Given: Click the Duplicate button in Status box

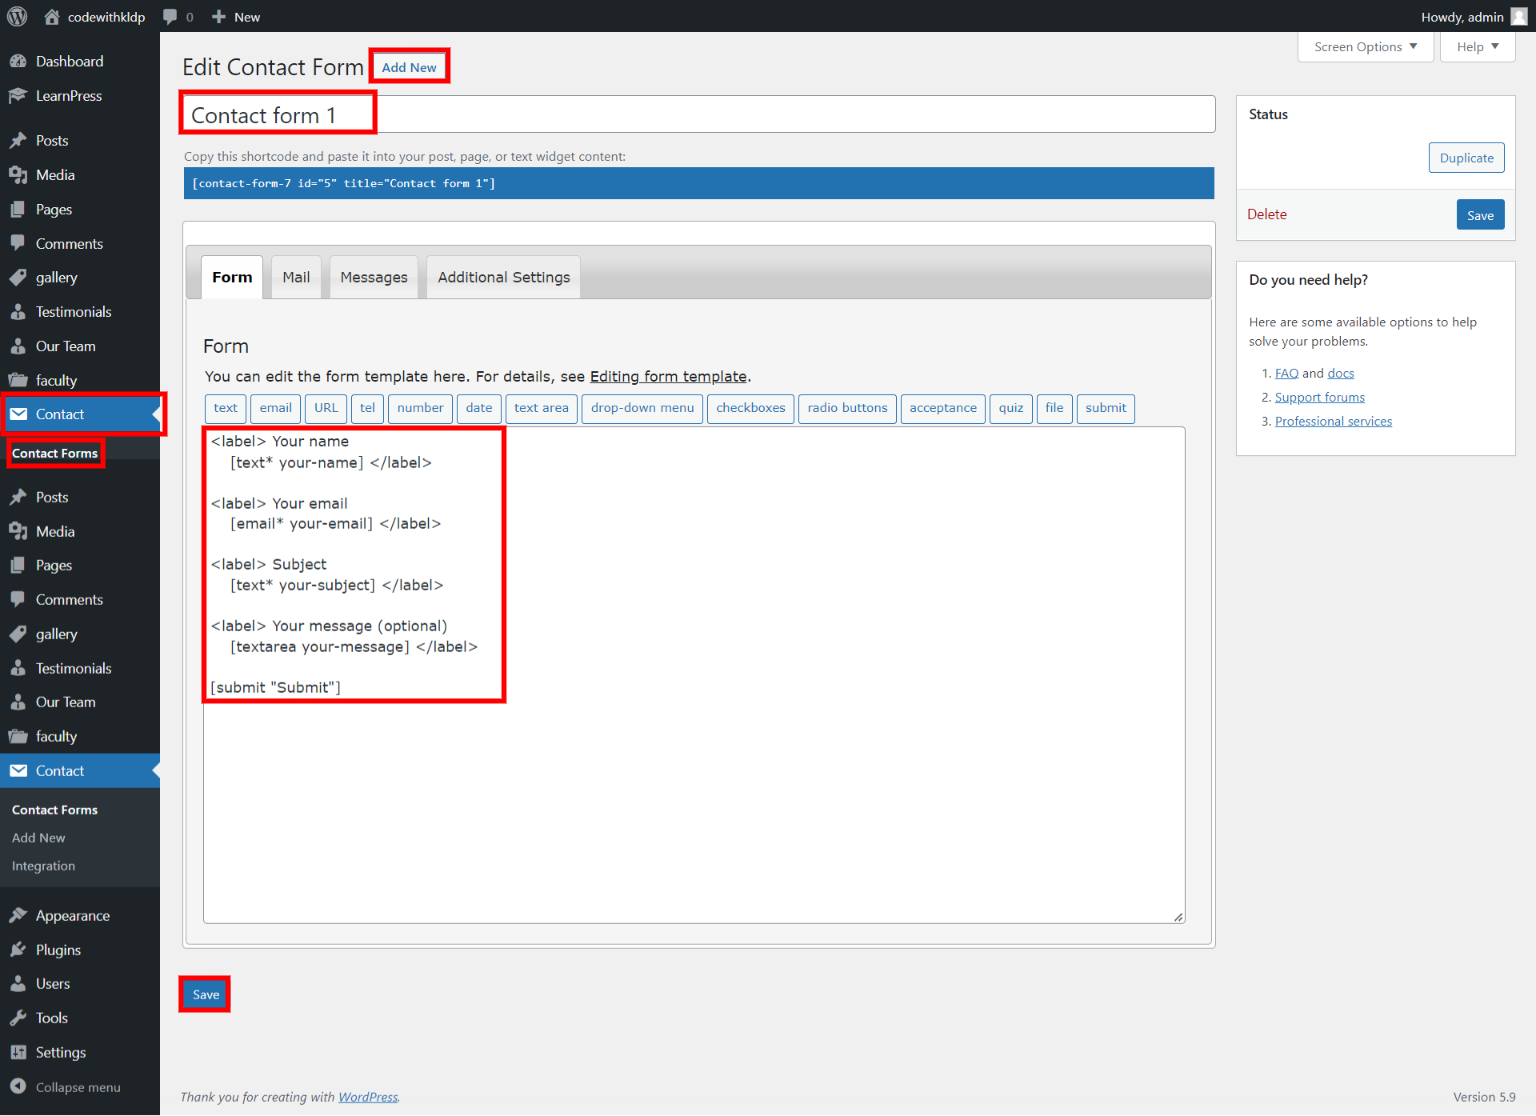Looking at the screenshot, I should (x=1466, y=158).
